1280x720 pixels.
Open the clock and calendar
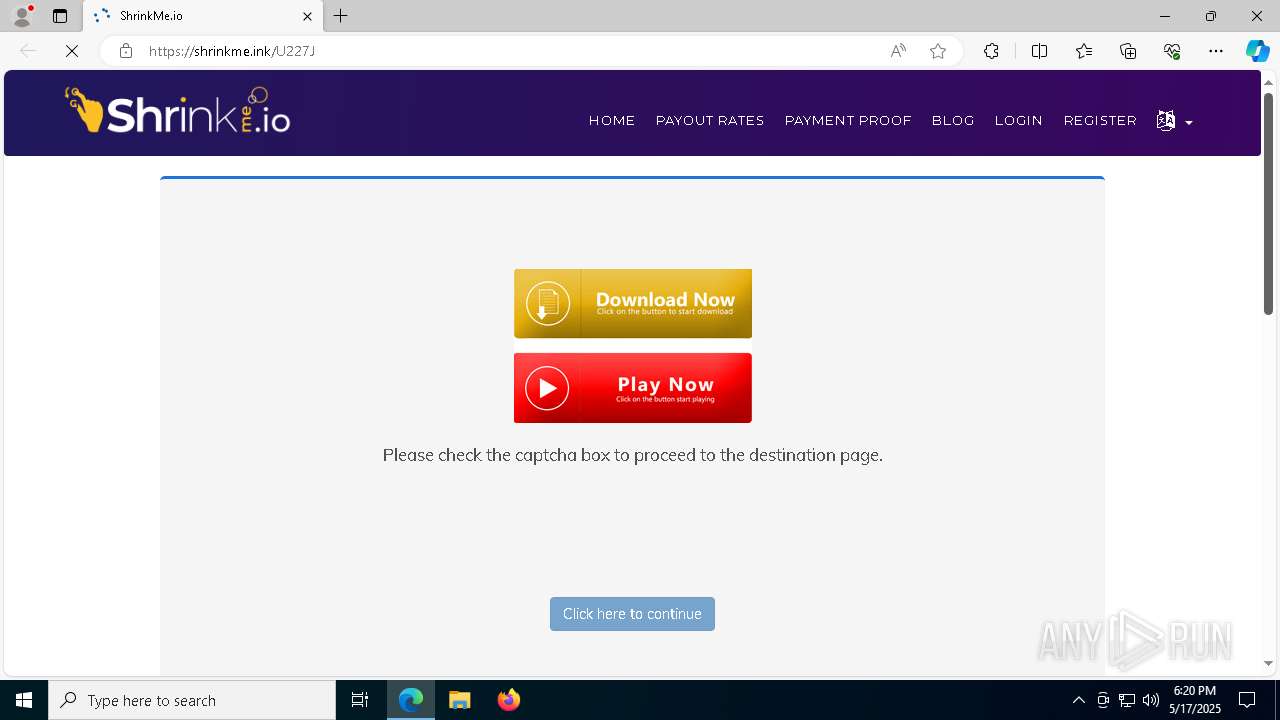click(x=1195, y=700)
